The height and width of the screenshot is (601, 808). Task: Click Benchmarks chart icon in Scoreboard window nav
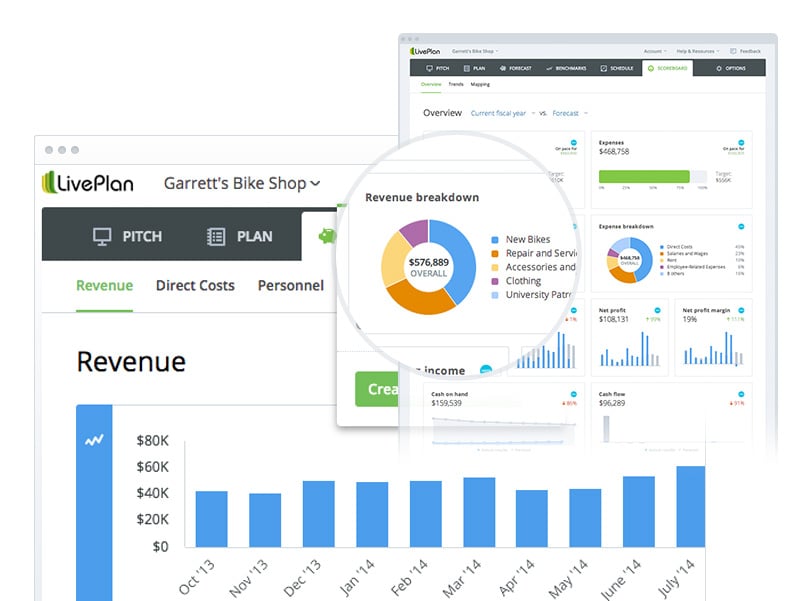tap(549, 68)
